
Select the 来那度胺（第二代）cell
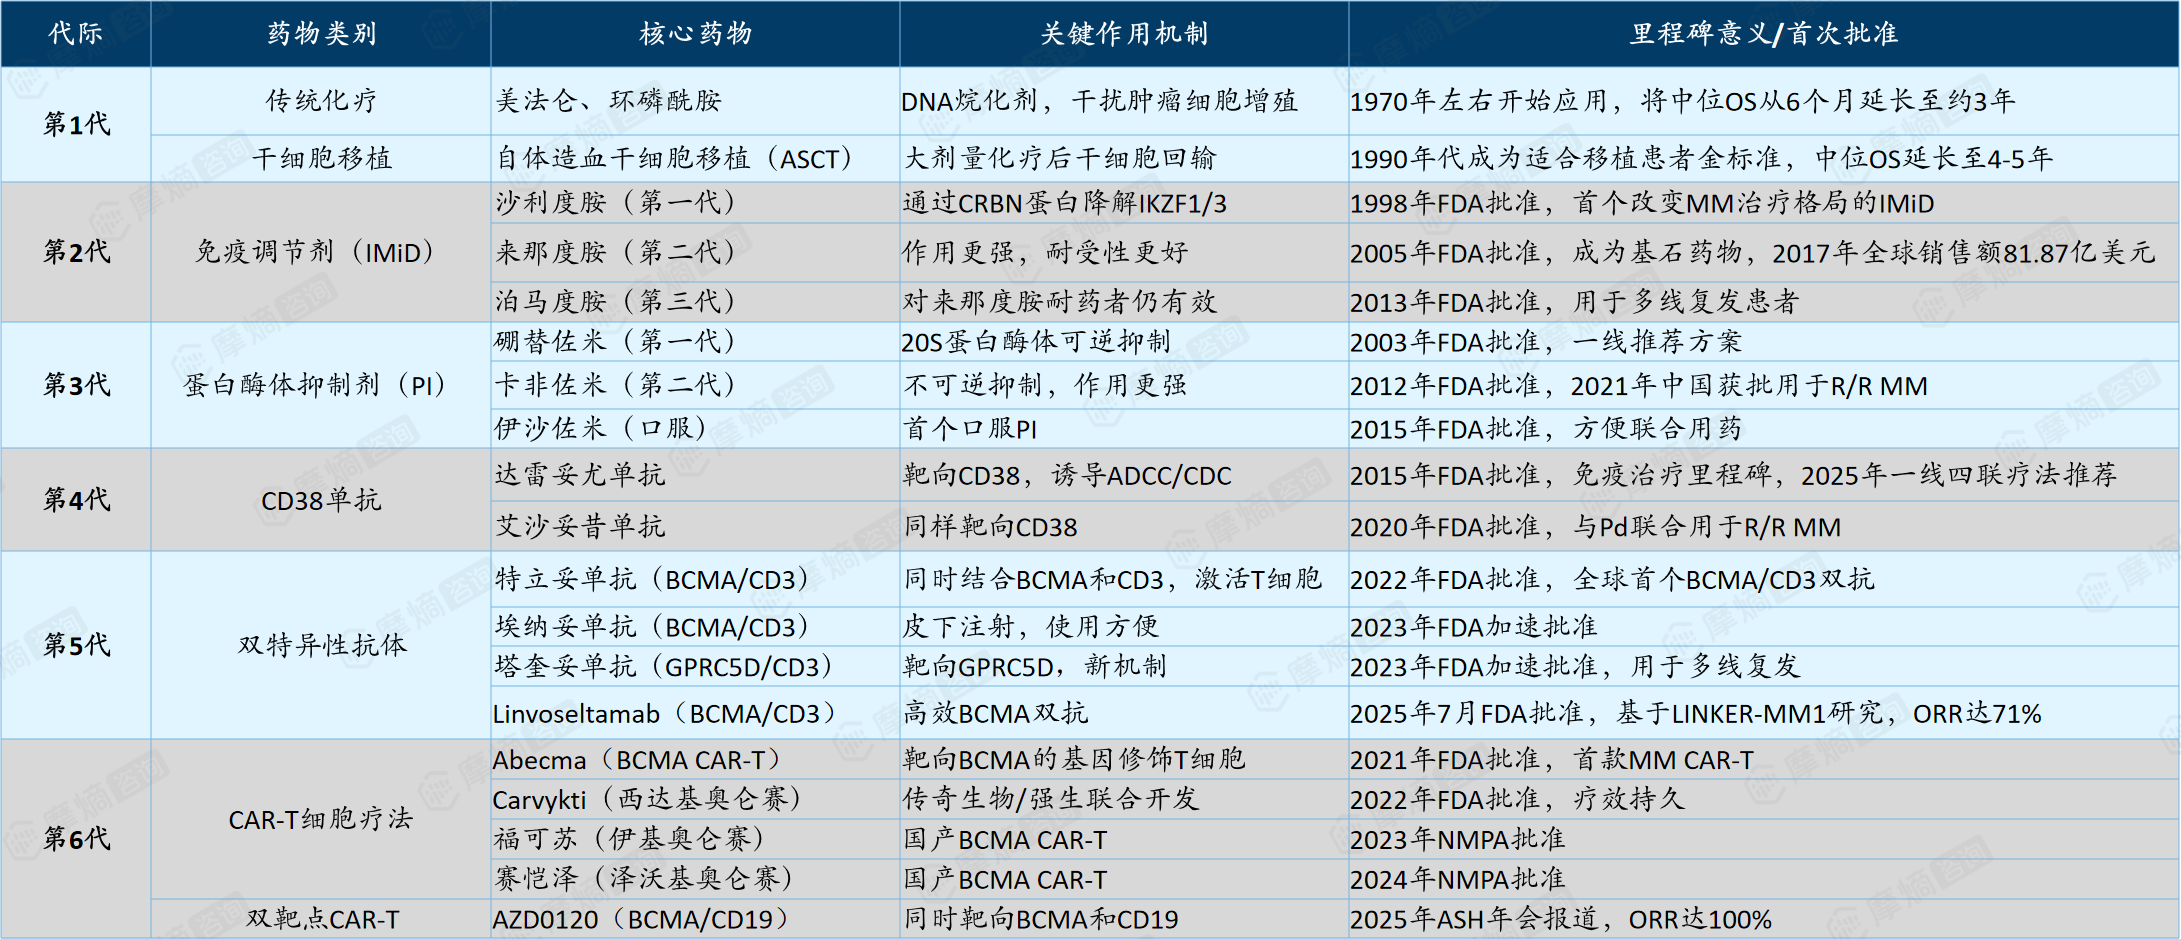coord(695,252)
